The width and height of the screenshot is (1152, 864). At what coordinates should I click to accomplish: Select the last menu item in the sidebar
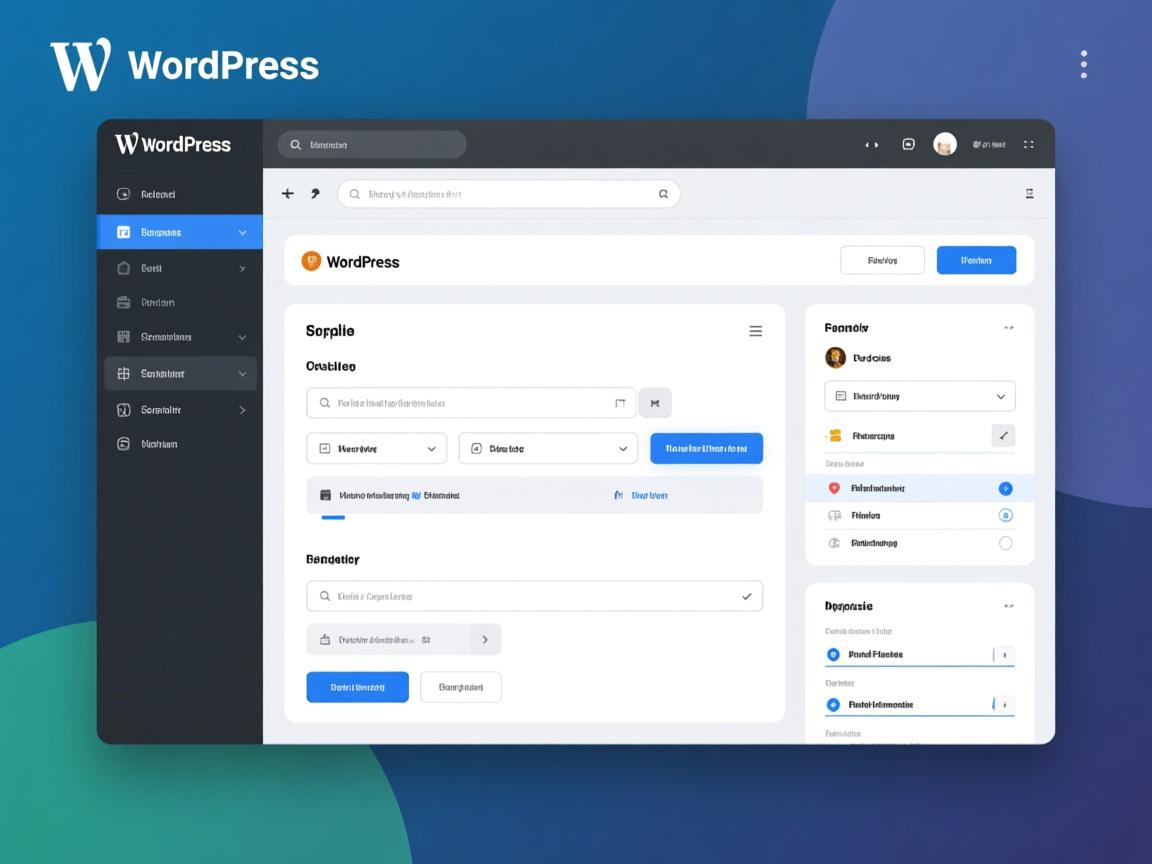click(x=160, y=443)
